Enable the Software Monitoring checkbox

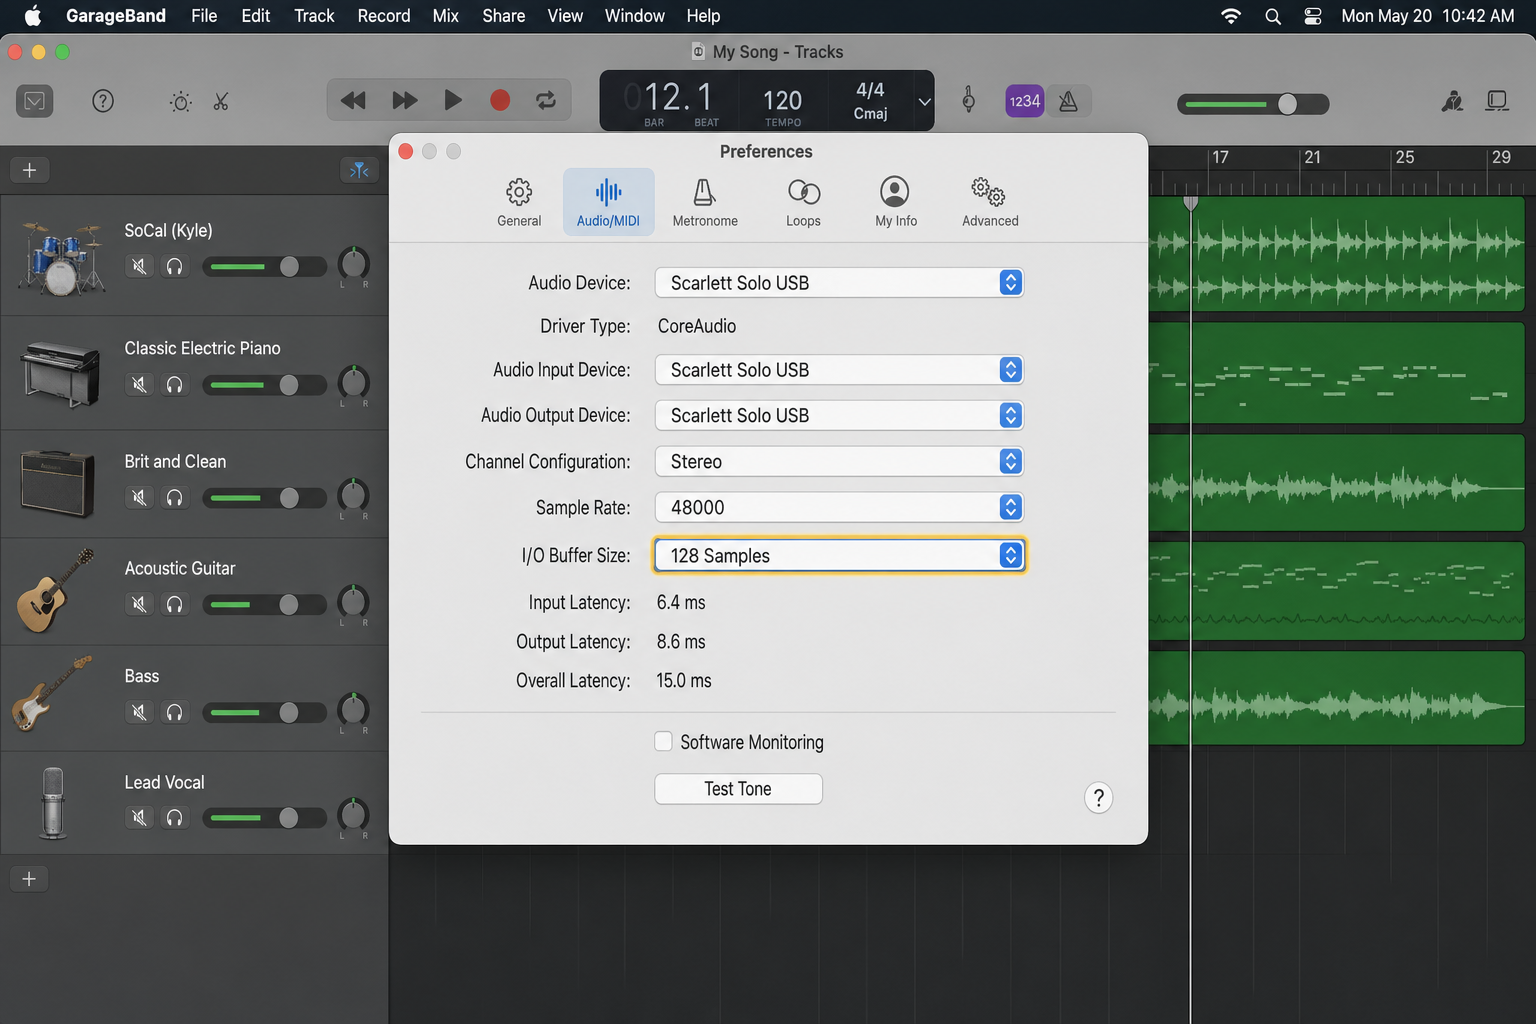pyautogui.click(x=663, y=741)
